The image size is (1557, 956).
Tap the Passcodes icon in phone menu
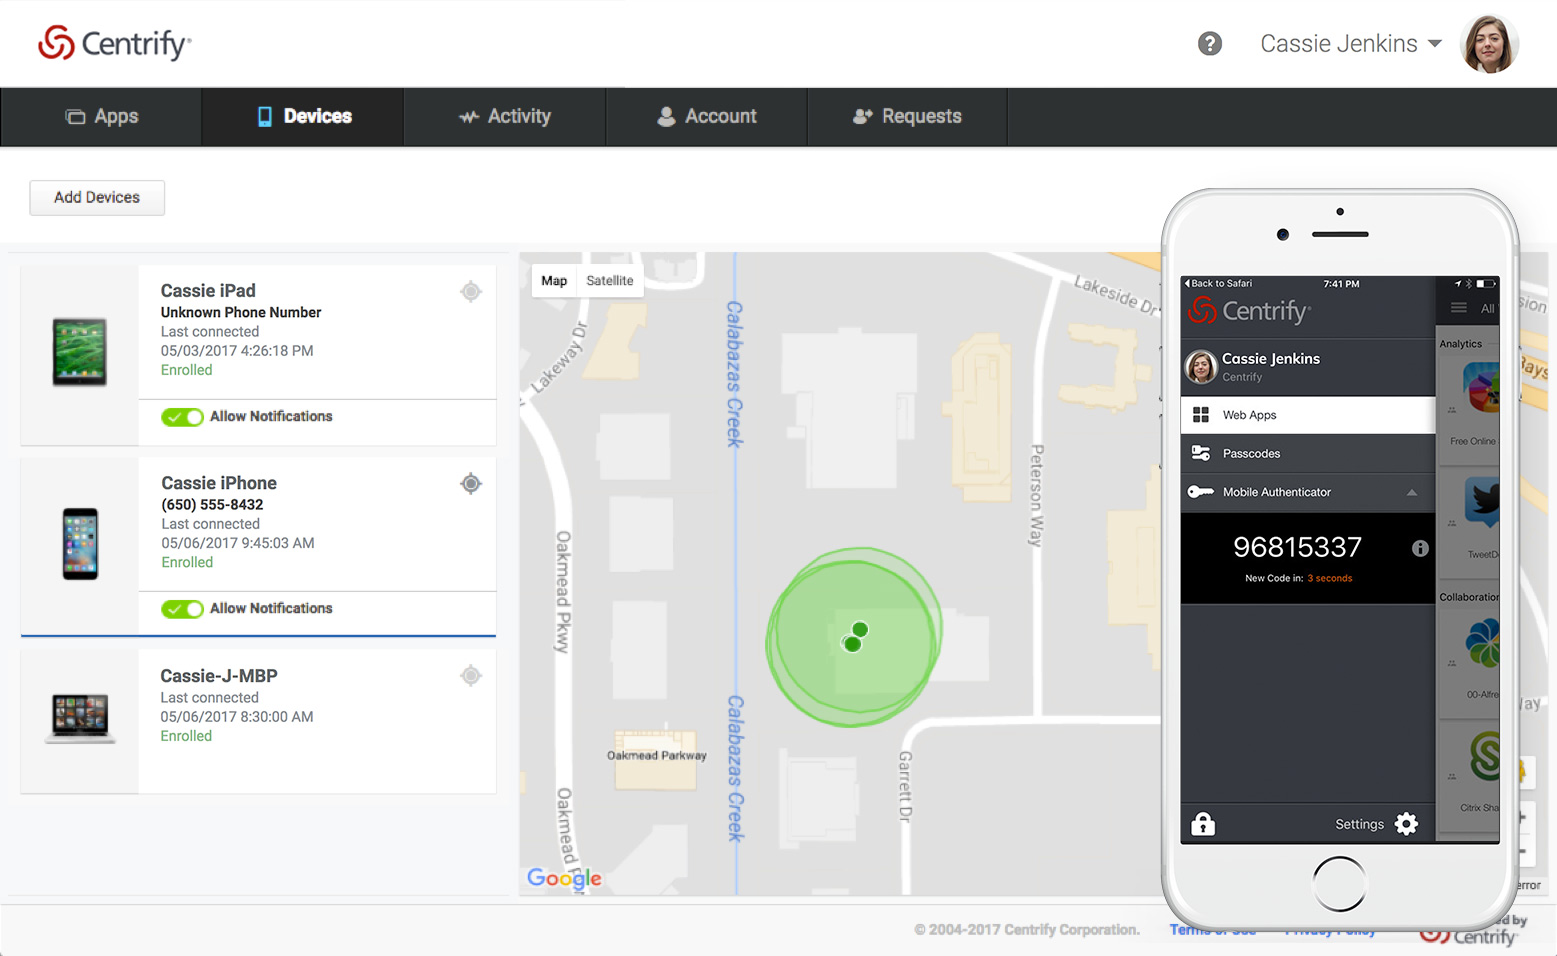point(1201,454)
